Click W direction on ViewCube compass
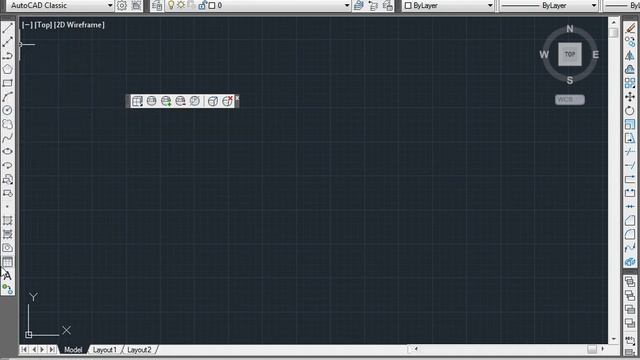This screenshot has height=360, width=640. point(544,55)
